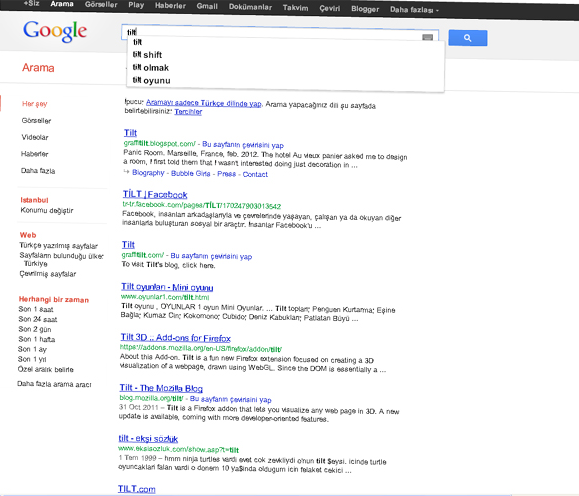Open the TILT.com result
The image size is (579, 496).
coord(137,489)
